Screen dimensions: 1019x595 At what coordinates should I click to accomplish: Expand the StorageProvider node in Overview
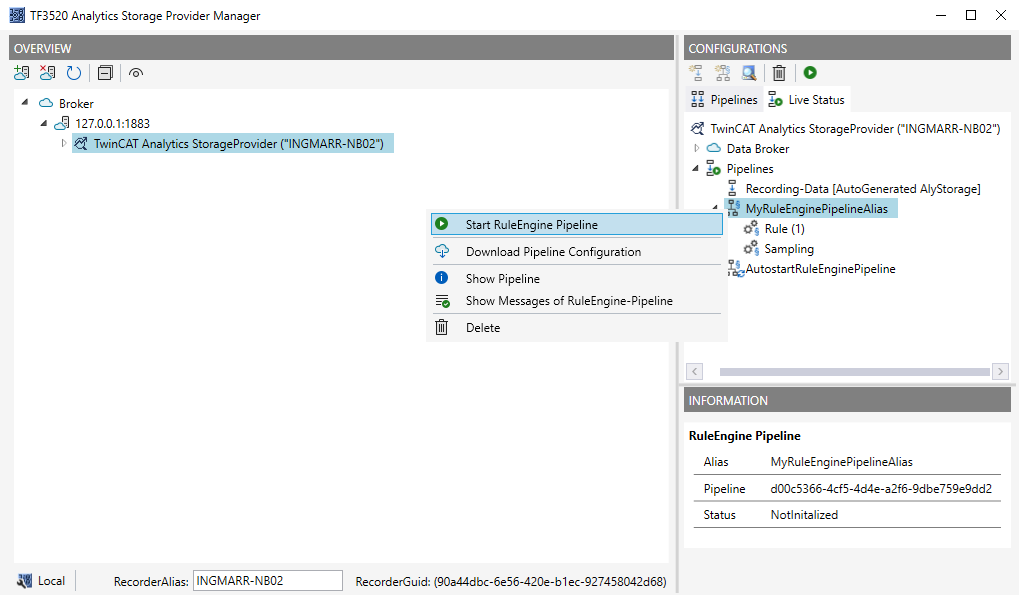(63, 143)
